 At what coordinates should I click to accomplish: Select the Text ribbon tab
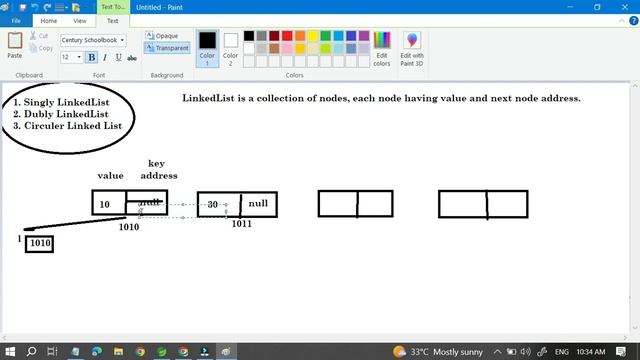pos(113,21)
